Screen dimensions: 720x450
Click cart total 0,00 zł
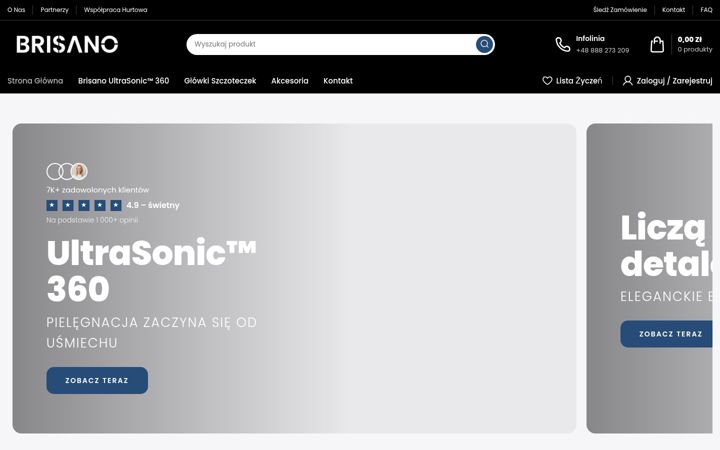coord(689,39)
